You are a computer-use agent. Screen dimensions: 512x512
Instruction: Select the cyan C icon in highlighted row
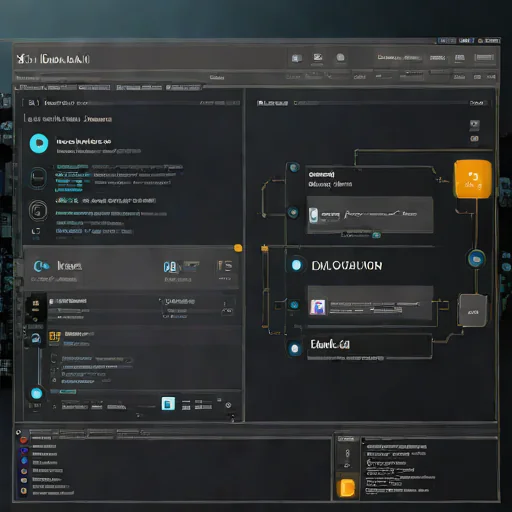point(41,266)
